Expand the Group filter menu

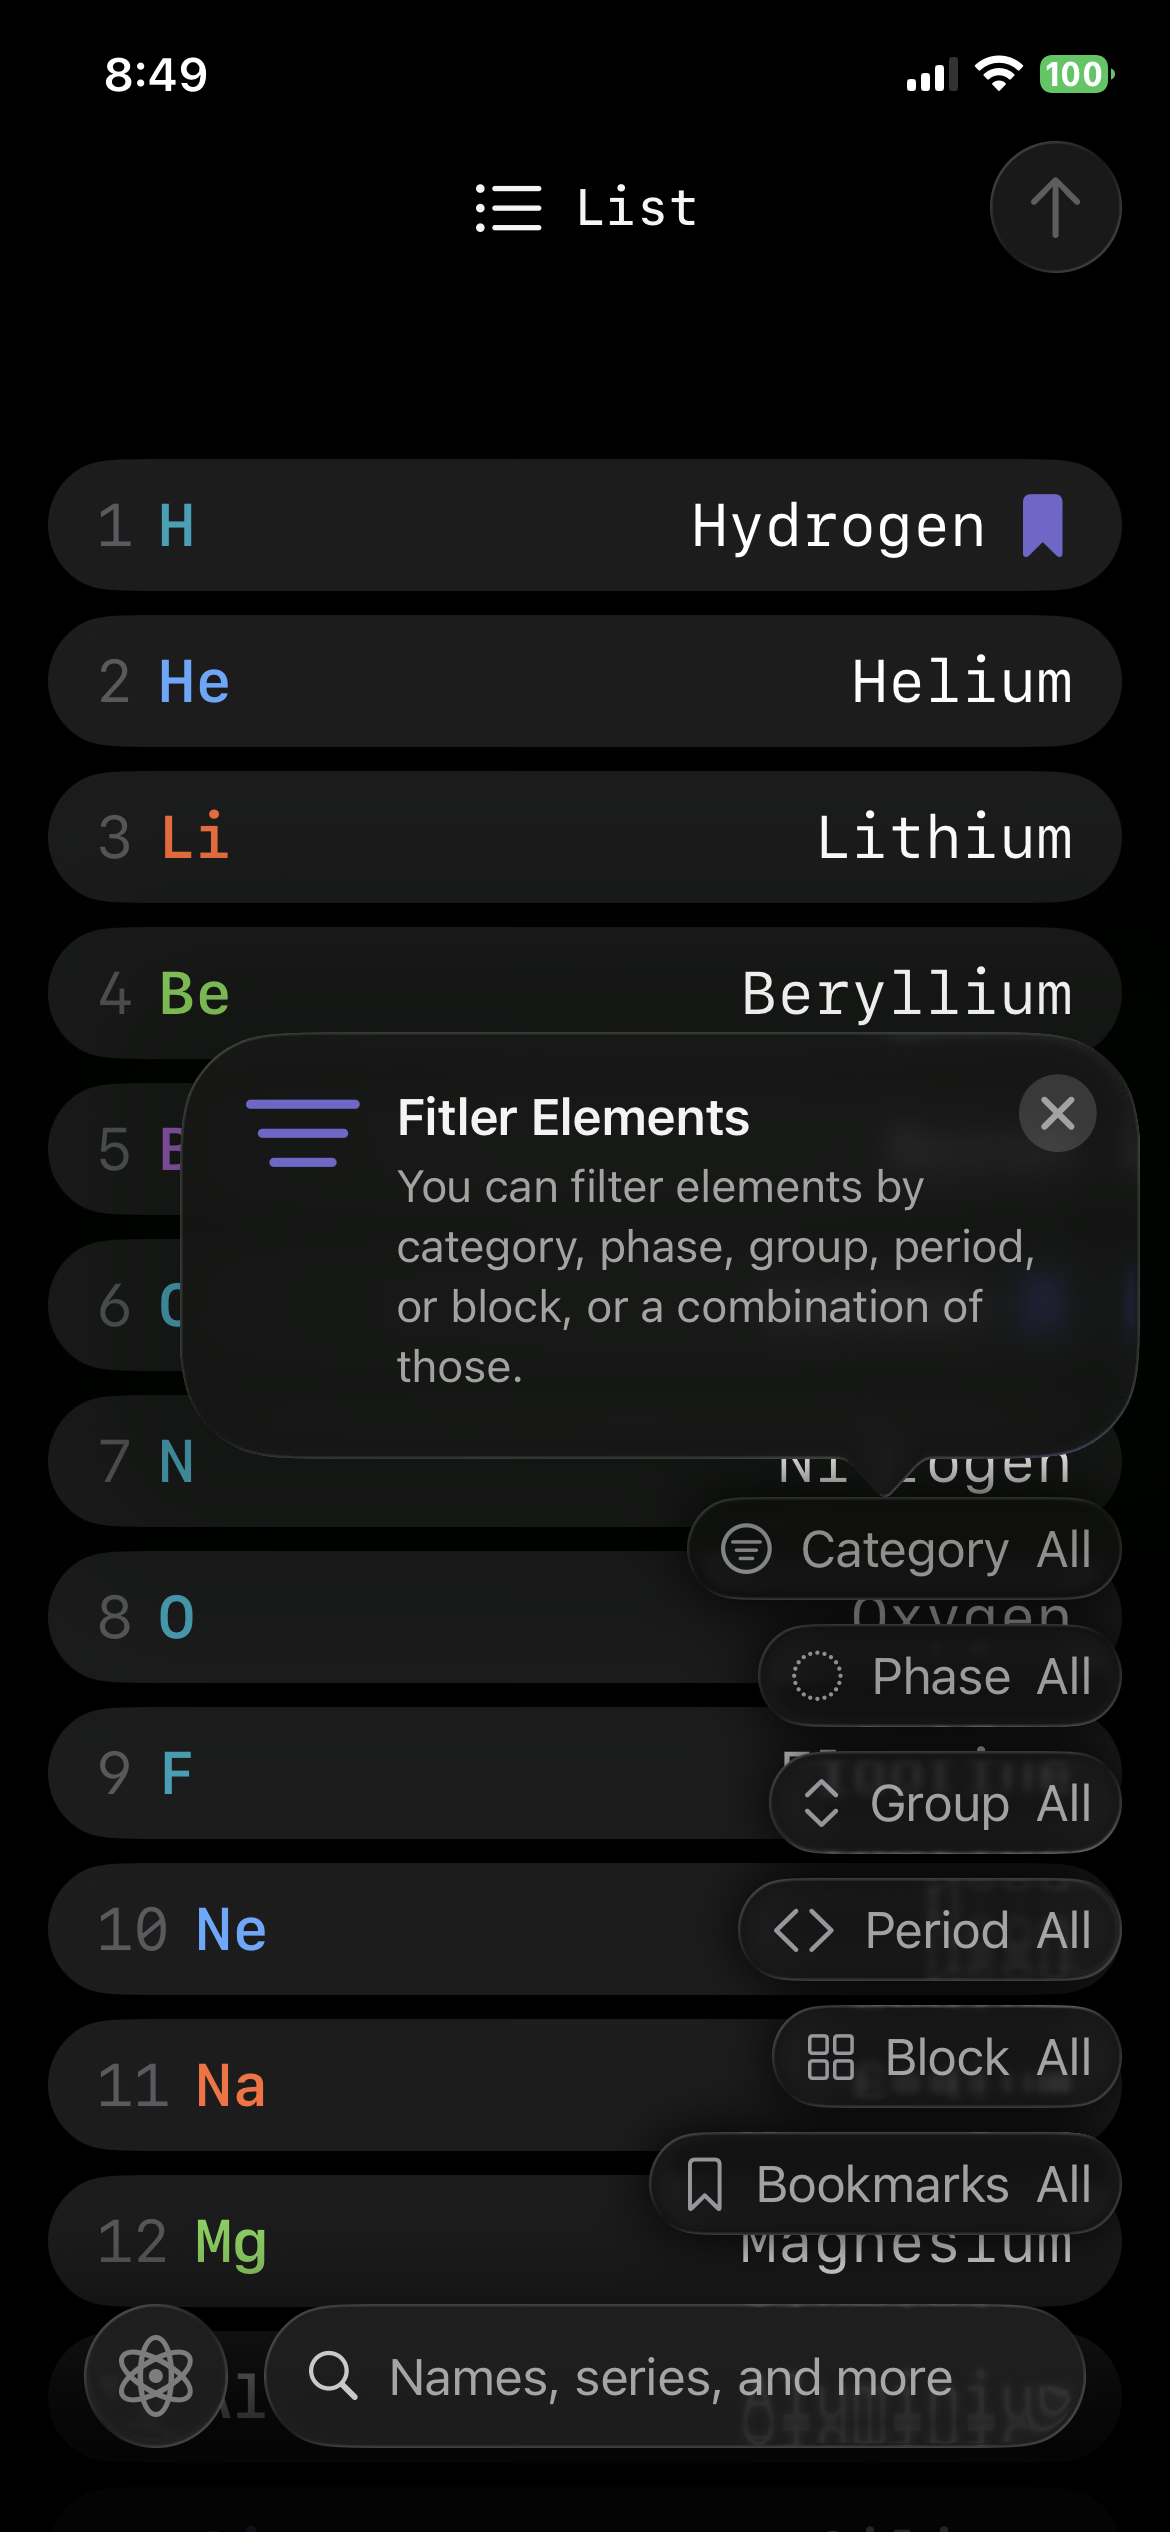coord(945,1803)
